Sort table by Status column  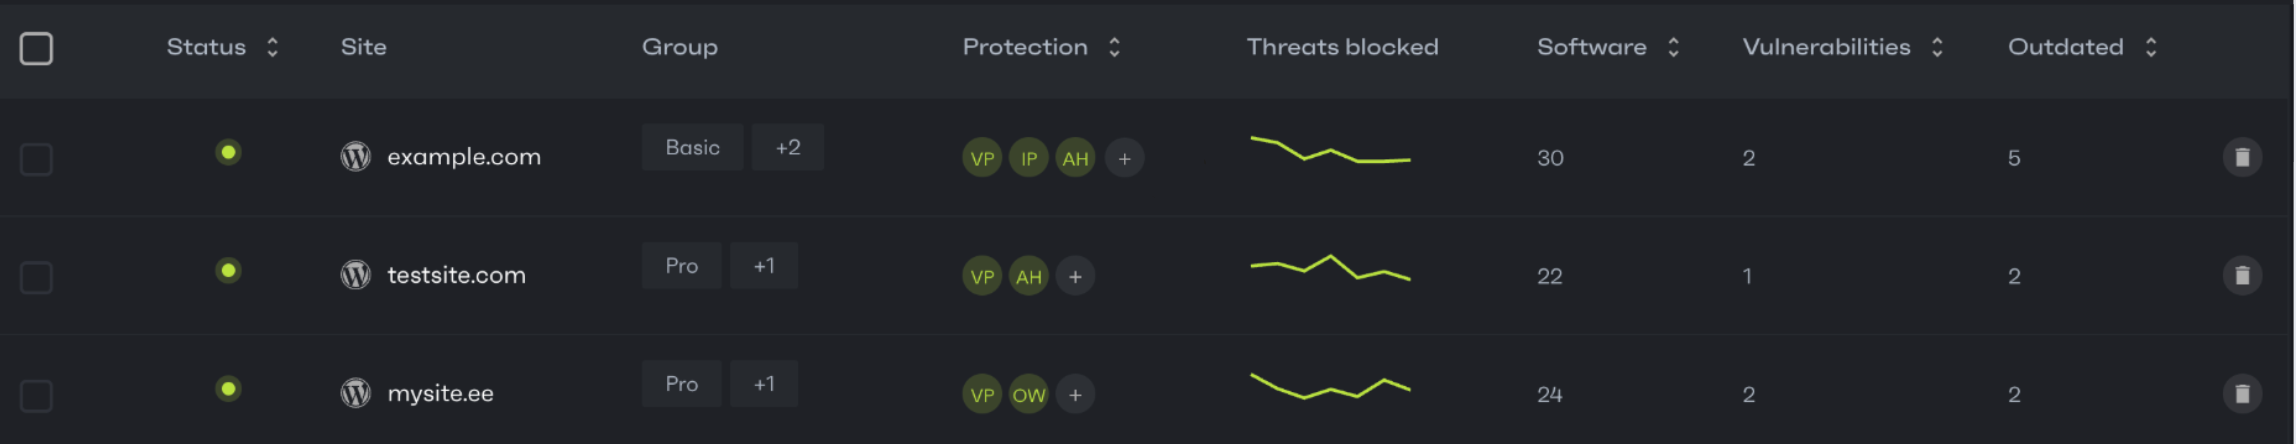(x=272, y=47)
